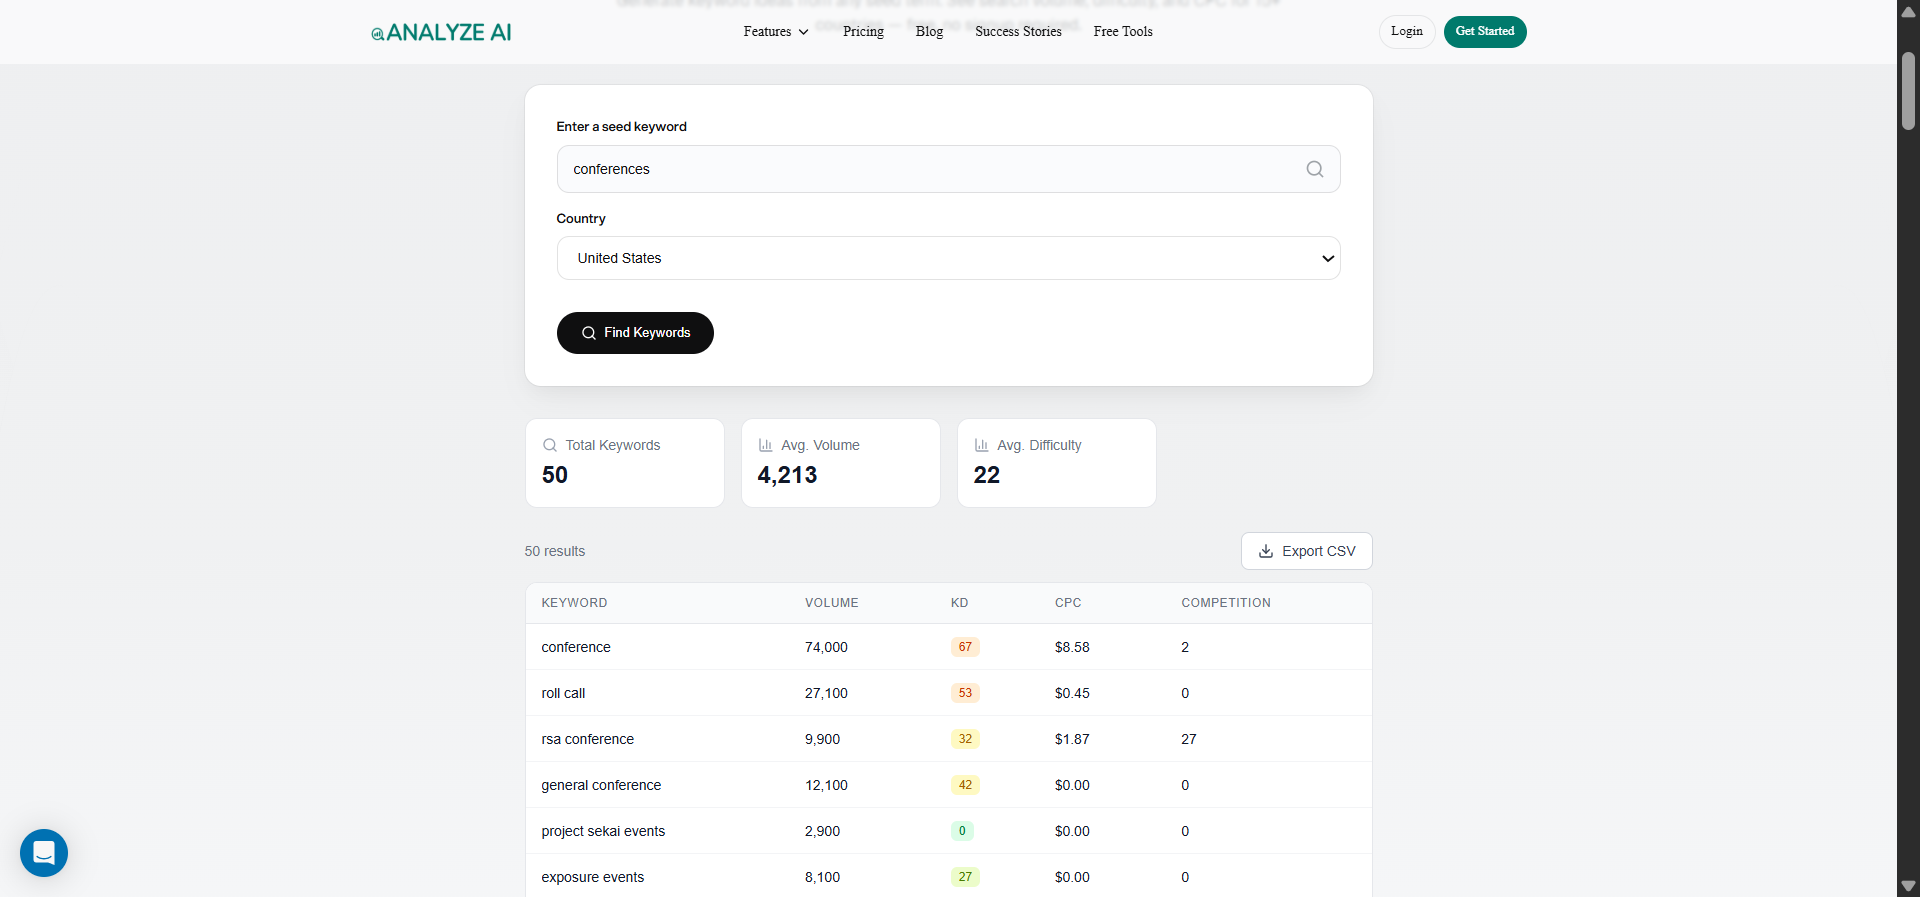This screenshot has width=1920, height=897.
Task: Click the $0.45 CPC value
Action: click(1072, 693)
